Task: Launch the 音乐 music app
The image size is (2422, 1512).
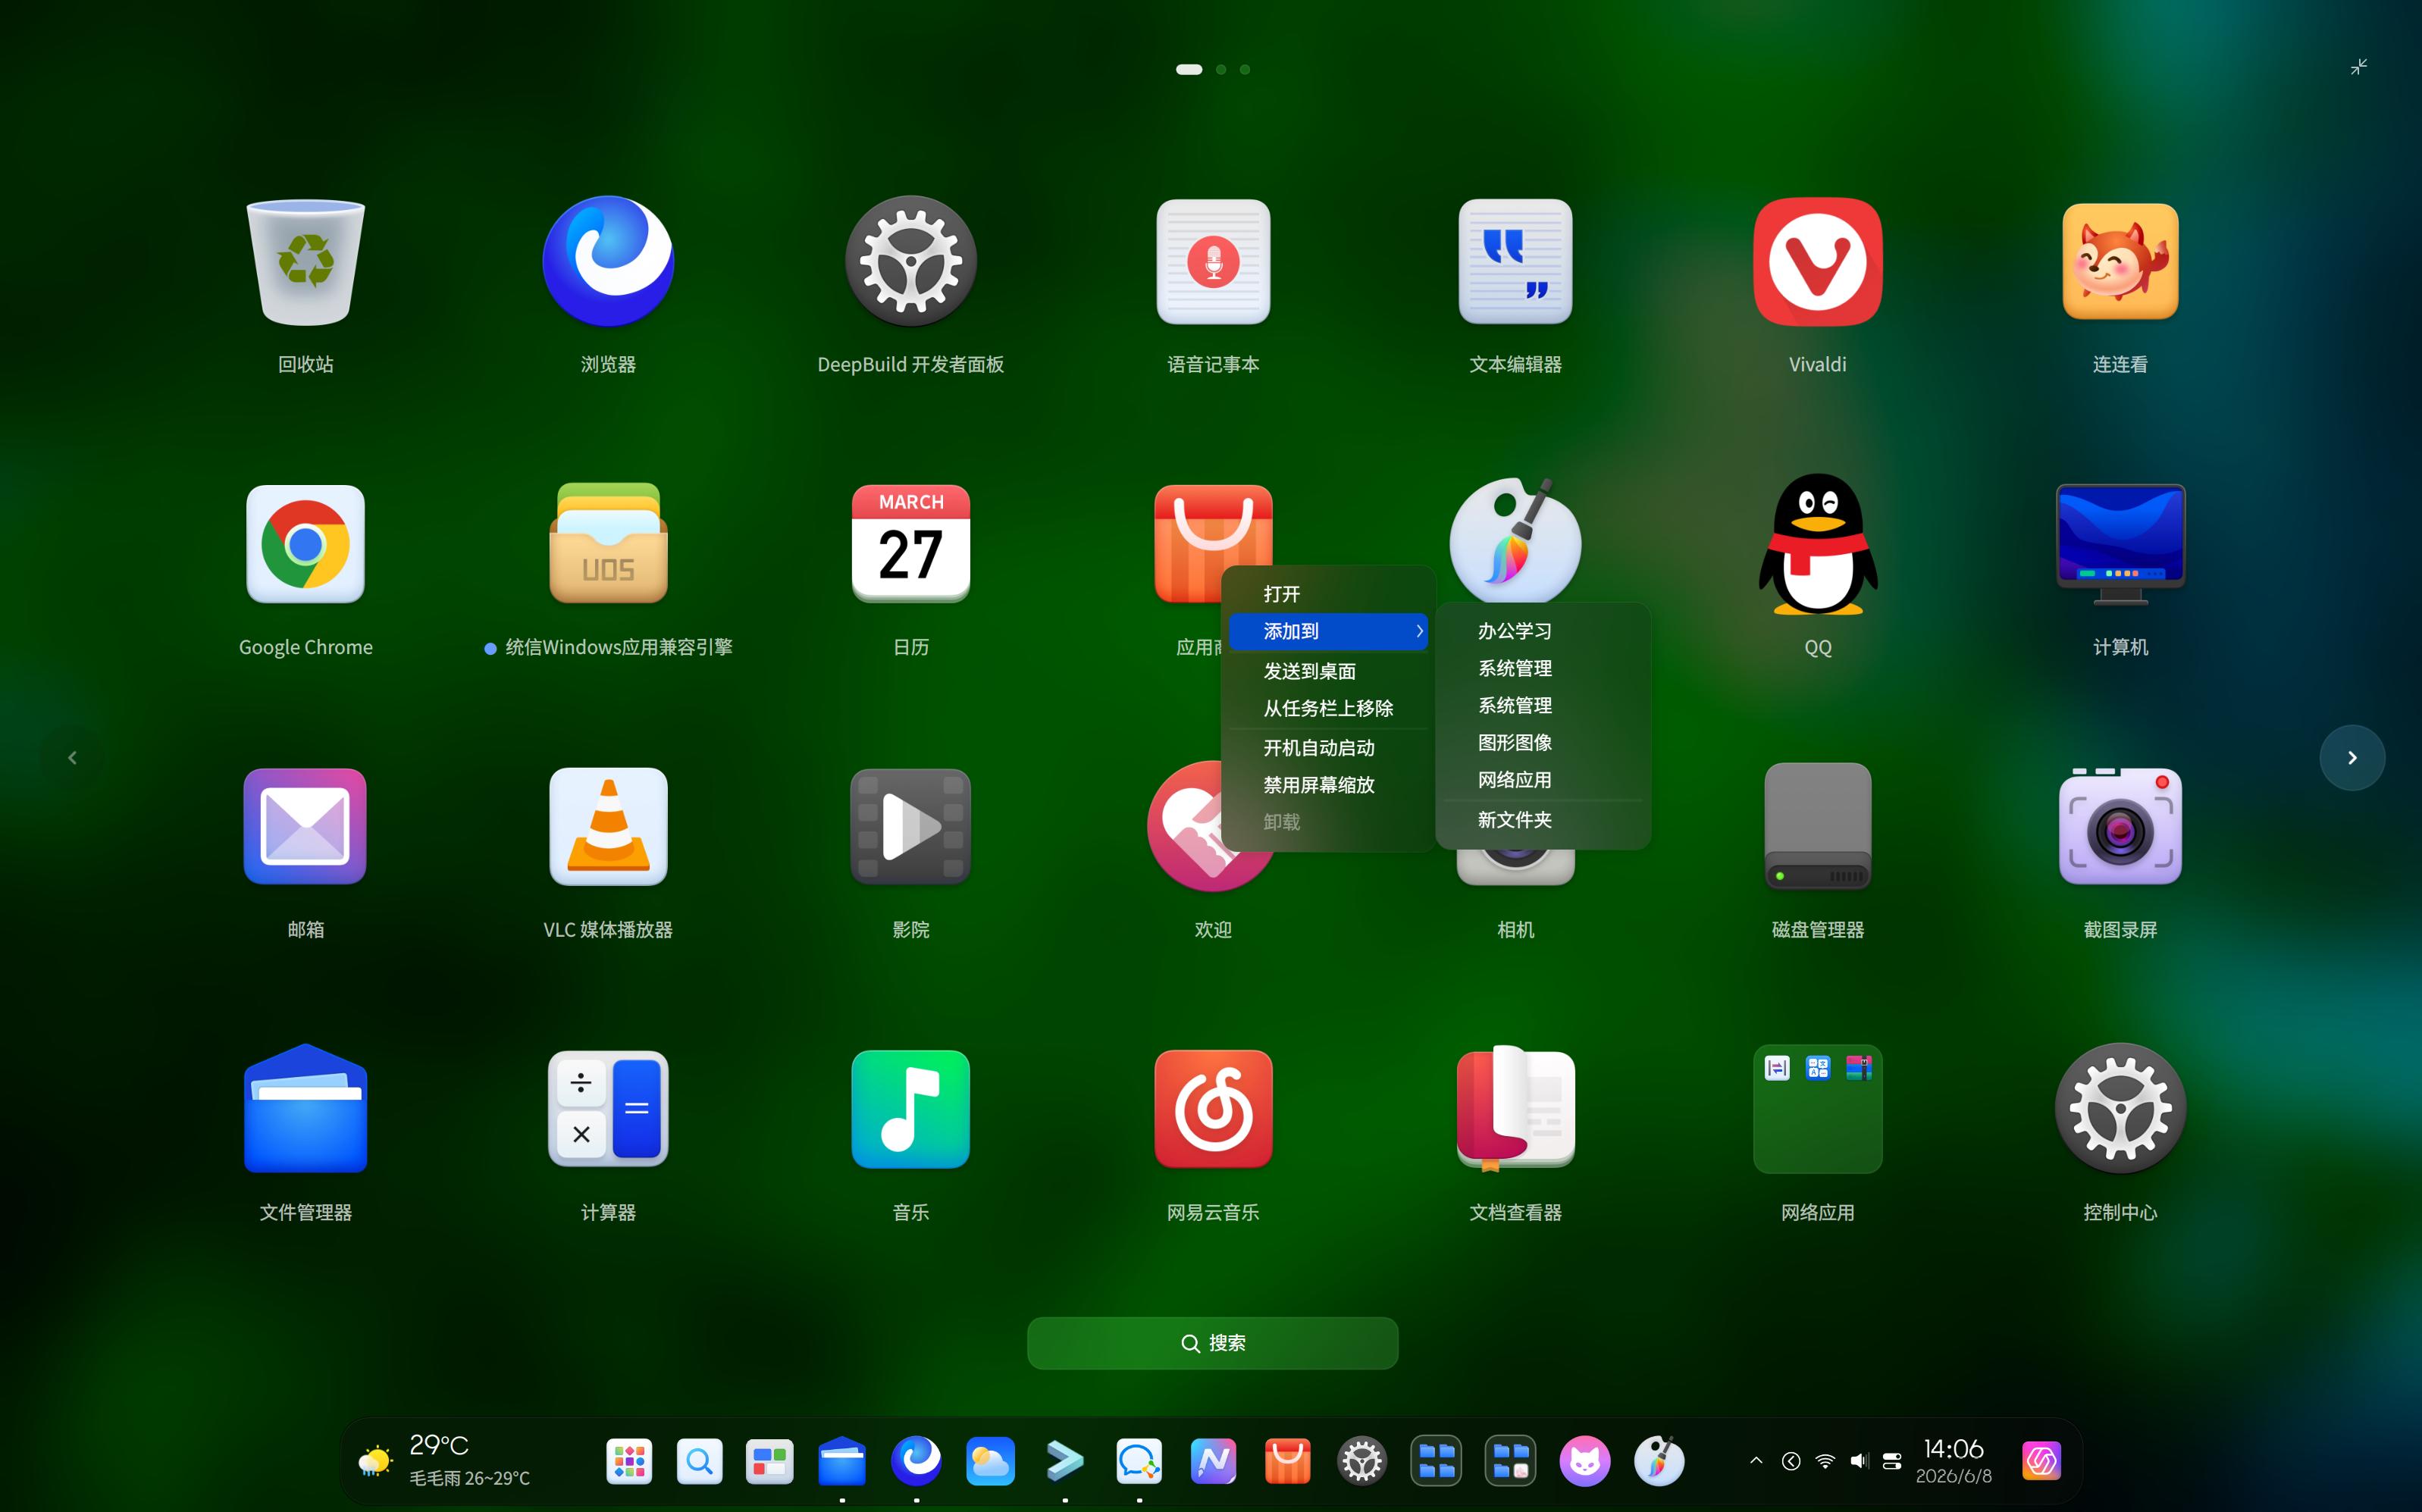Action: tap(910, 1108)
